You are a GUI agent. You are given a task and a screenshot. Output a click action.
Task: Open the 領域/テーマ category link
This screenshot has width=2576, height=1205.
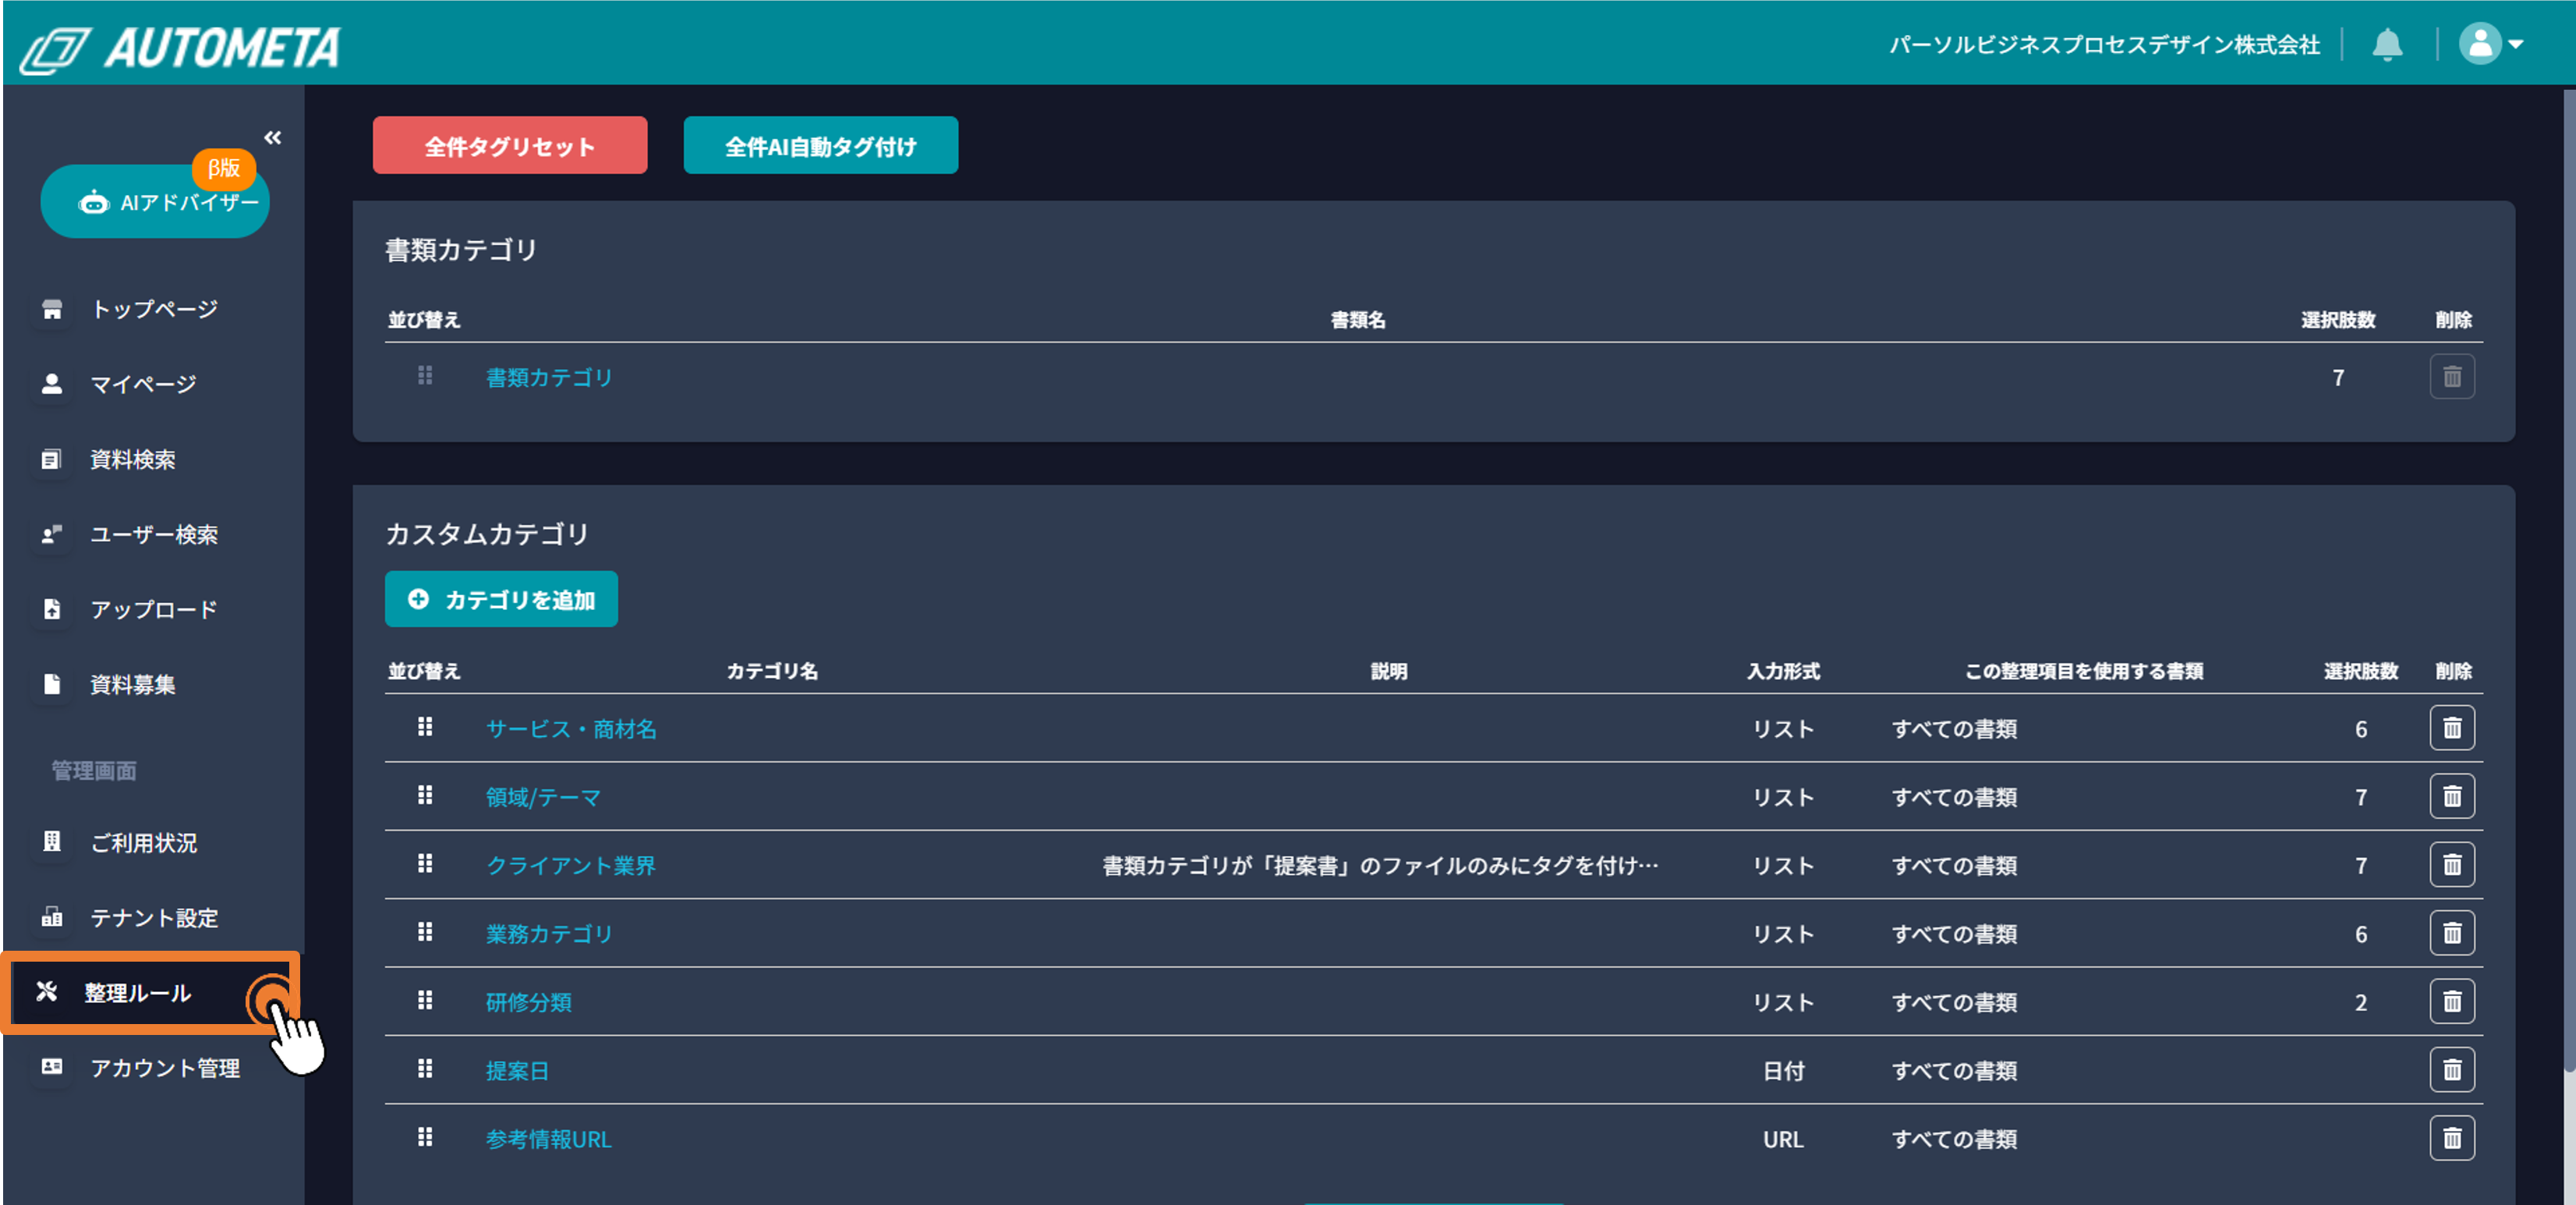(x=543, y=797)
